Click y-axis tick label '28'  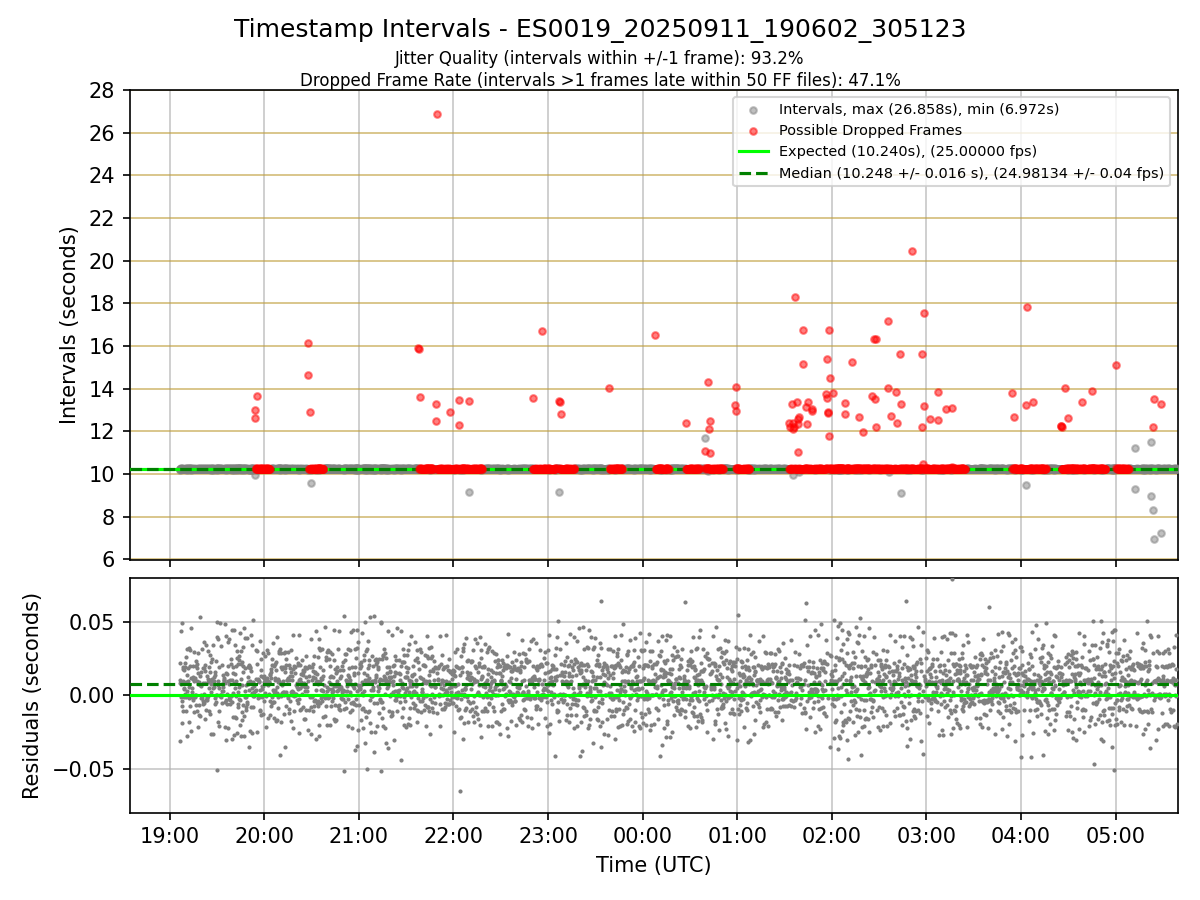pos(102,91)
